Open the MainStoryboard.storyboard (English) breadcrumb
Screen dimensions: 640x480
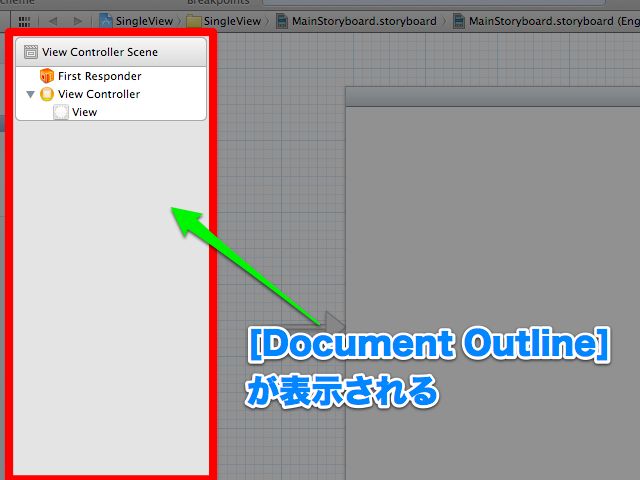tap(546, 21)
